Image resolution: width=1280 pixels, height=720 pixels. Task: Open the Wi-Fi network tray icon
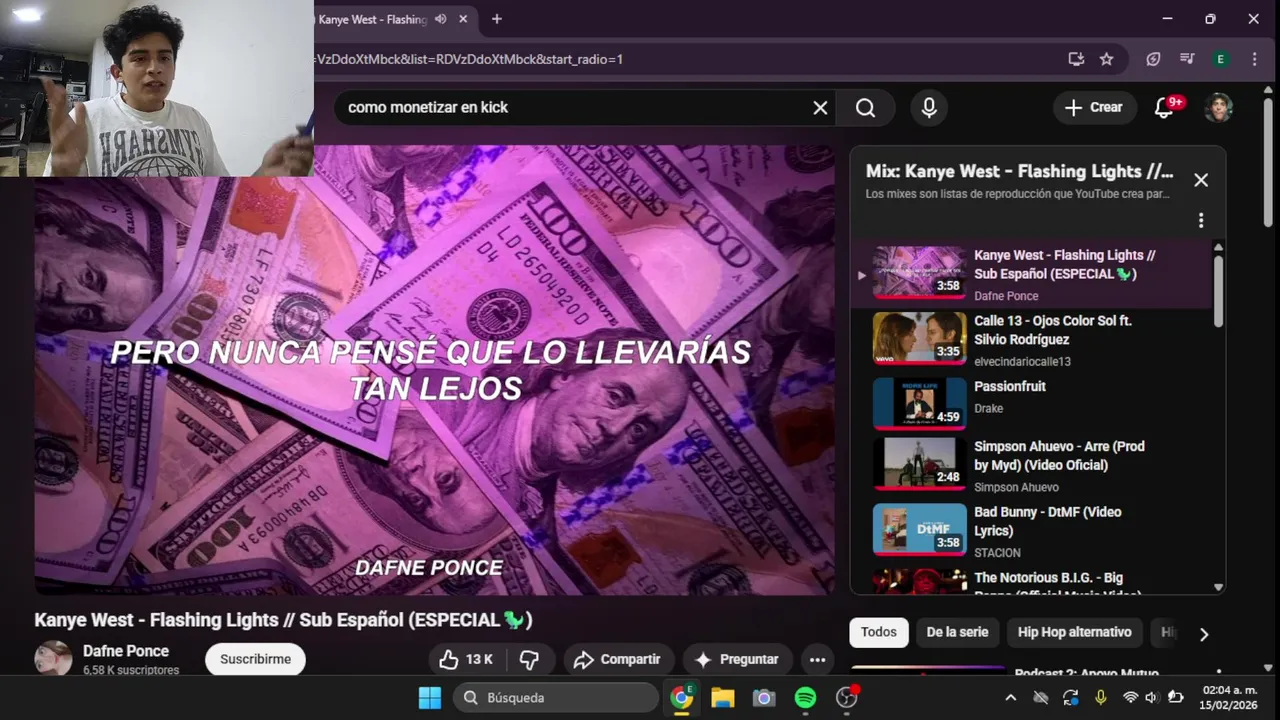point(1130,698)
